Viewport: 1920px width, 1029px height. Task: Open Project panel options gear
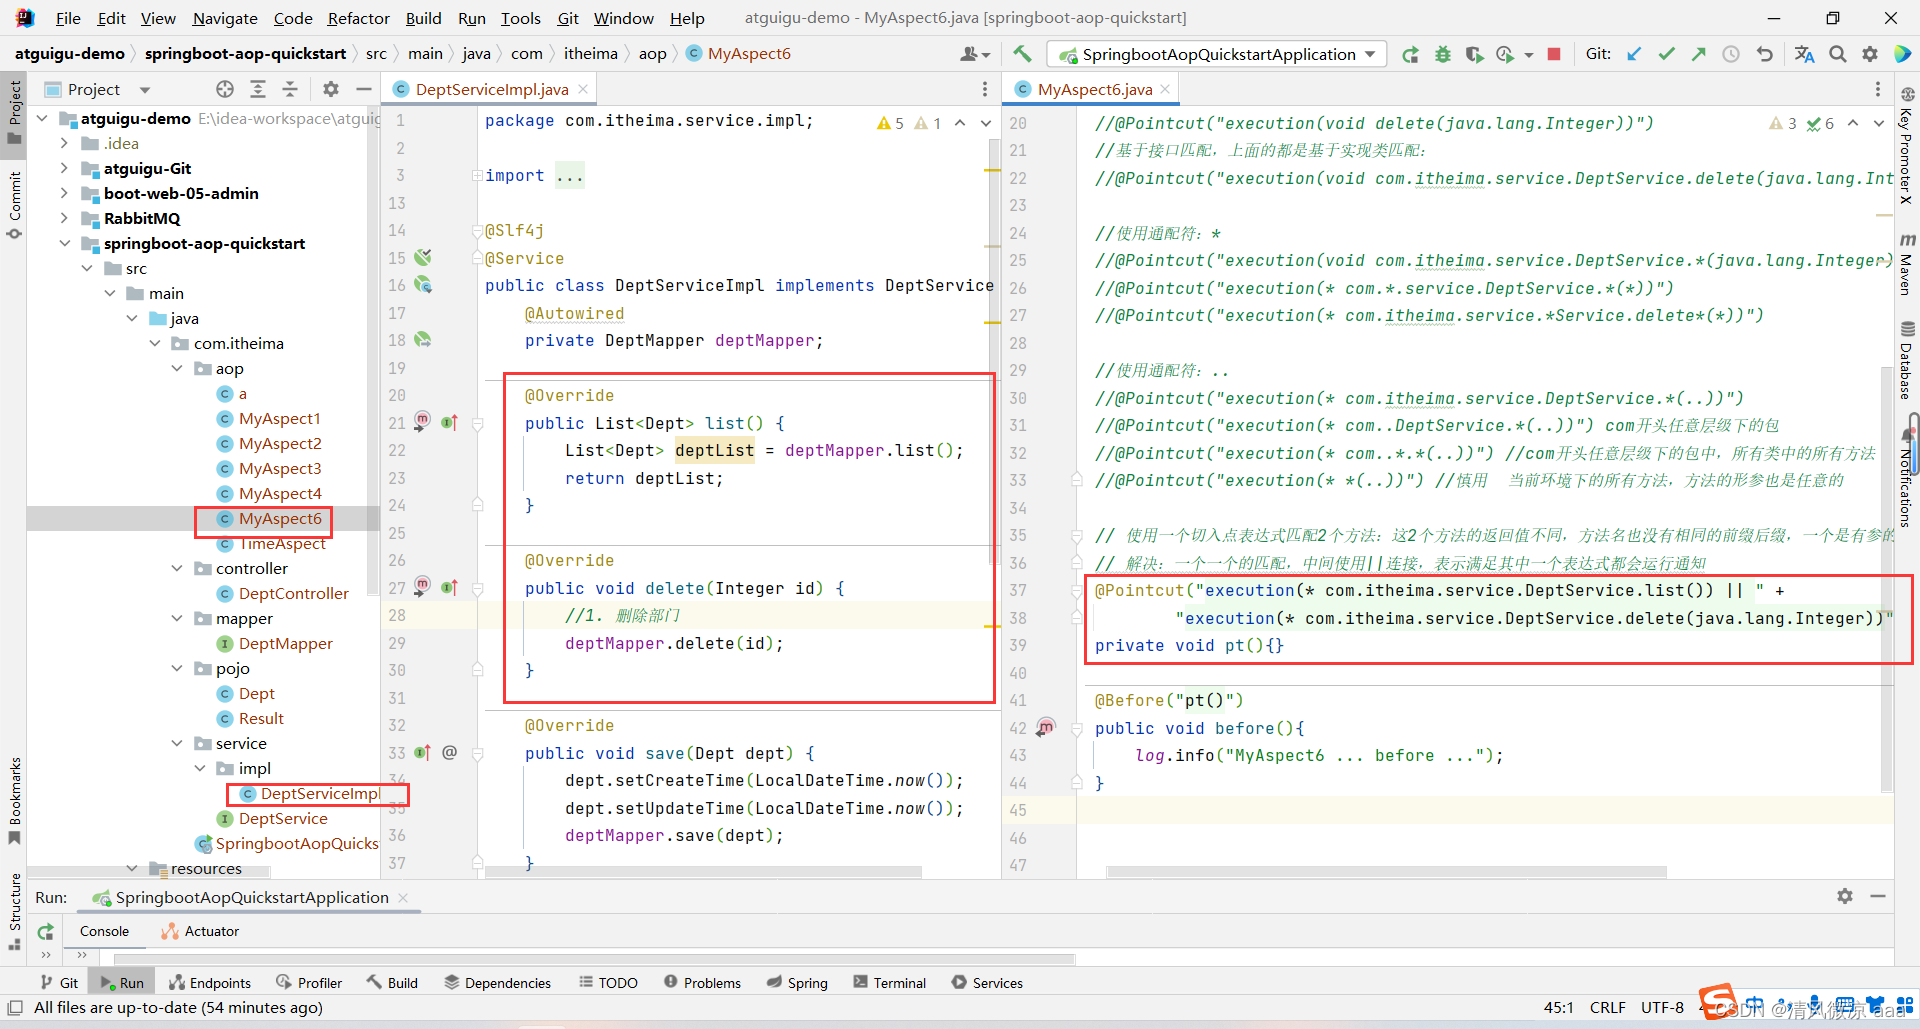click(x=331, y=89)
